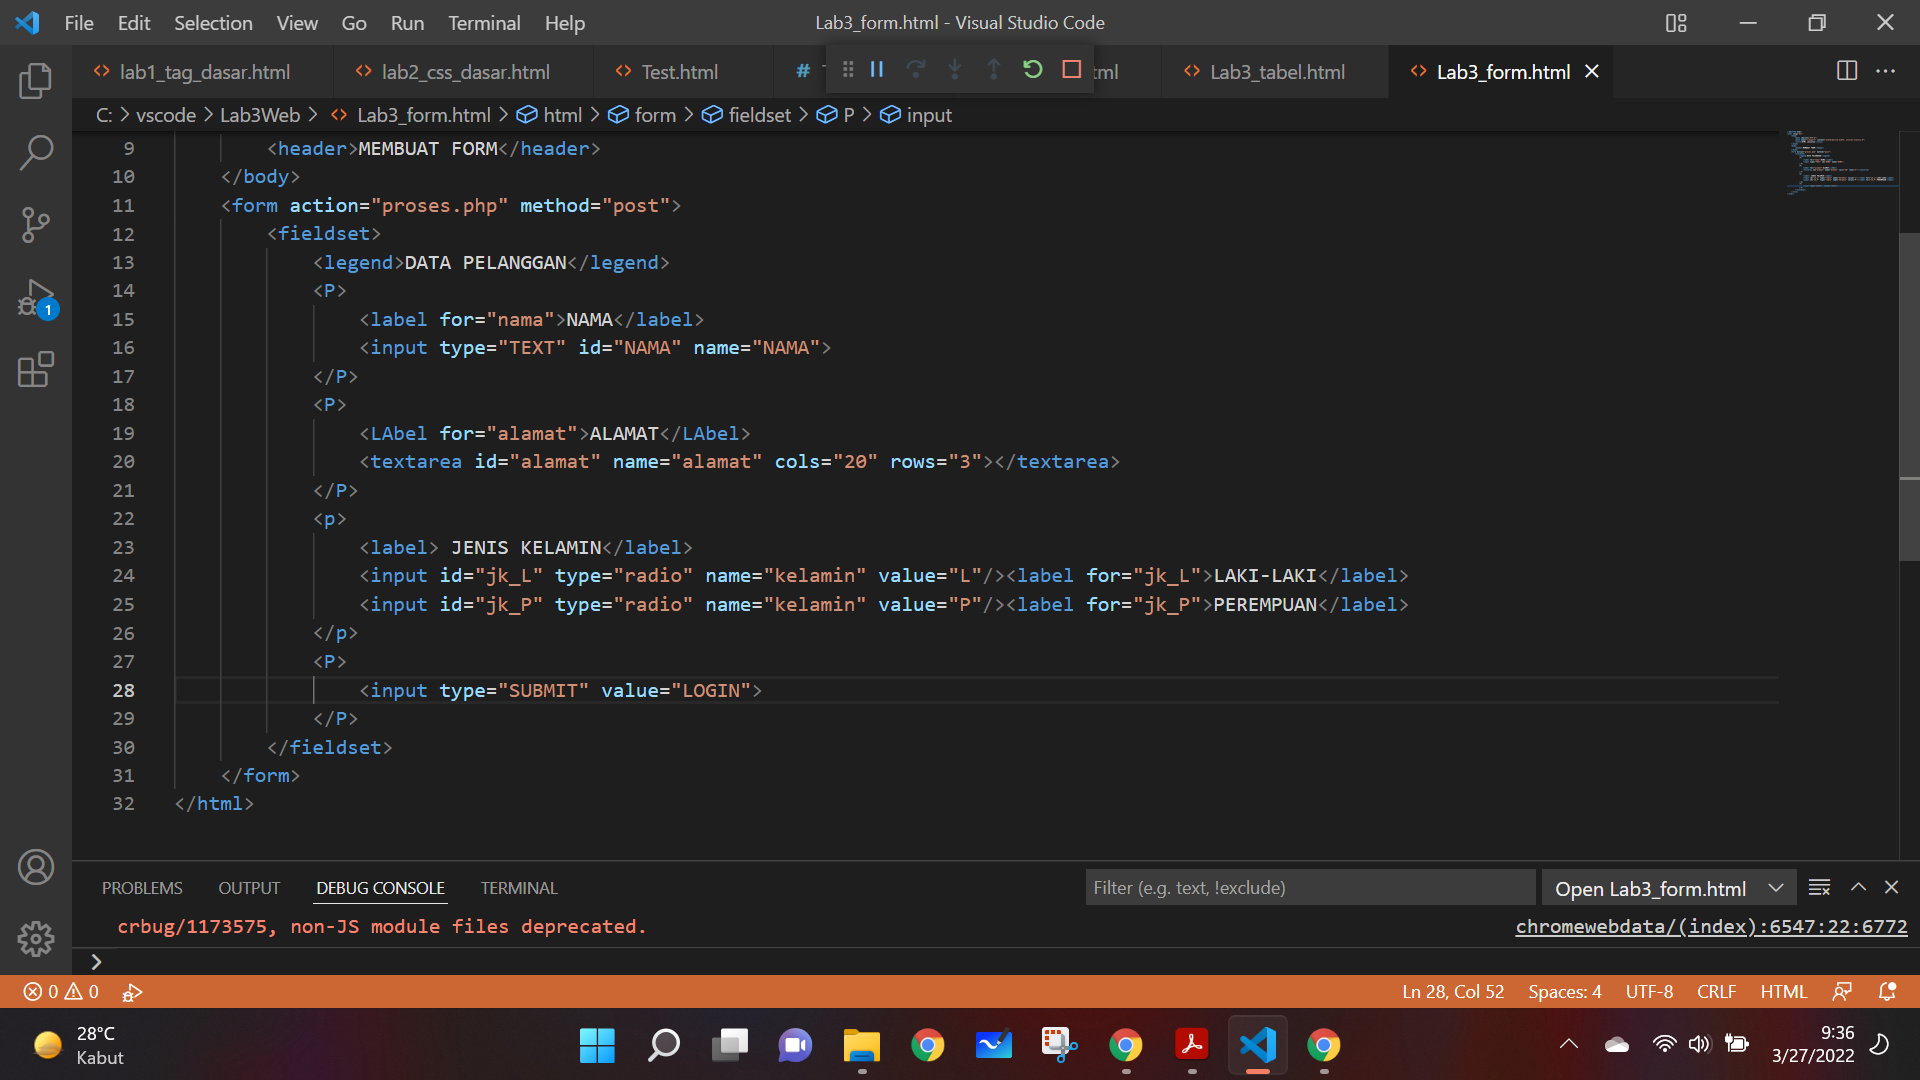The width and height of the screenshot is (1920, 1080).
Task: Open the Run menu
Action: tap(406, 22)
